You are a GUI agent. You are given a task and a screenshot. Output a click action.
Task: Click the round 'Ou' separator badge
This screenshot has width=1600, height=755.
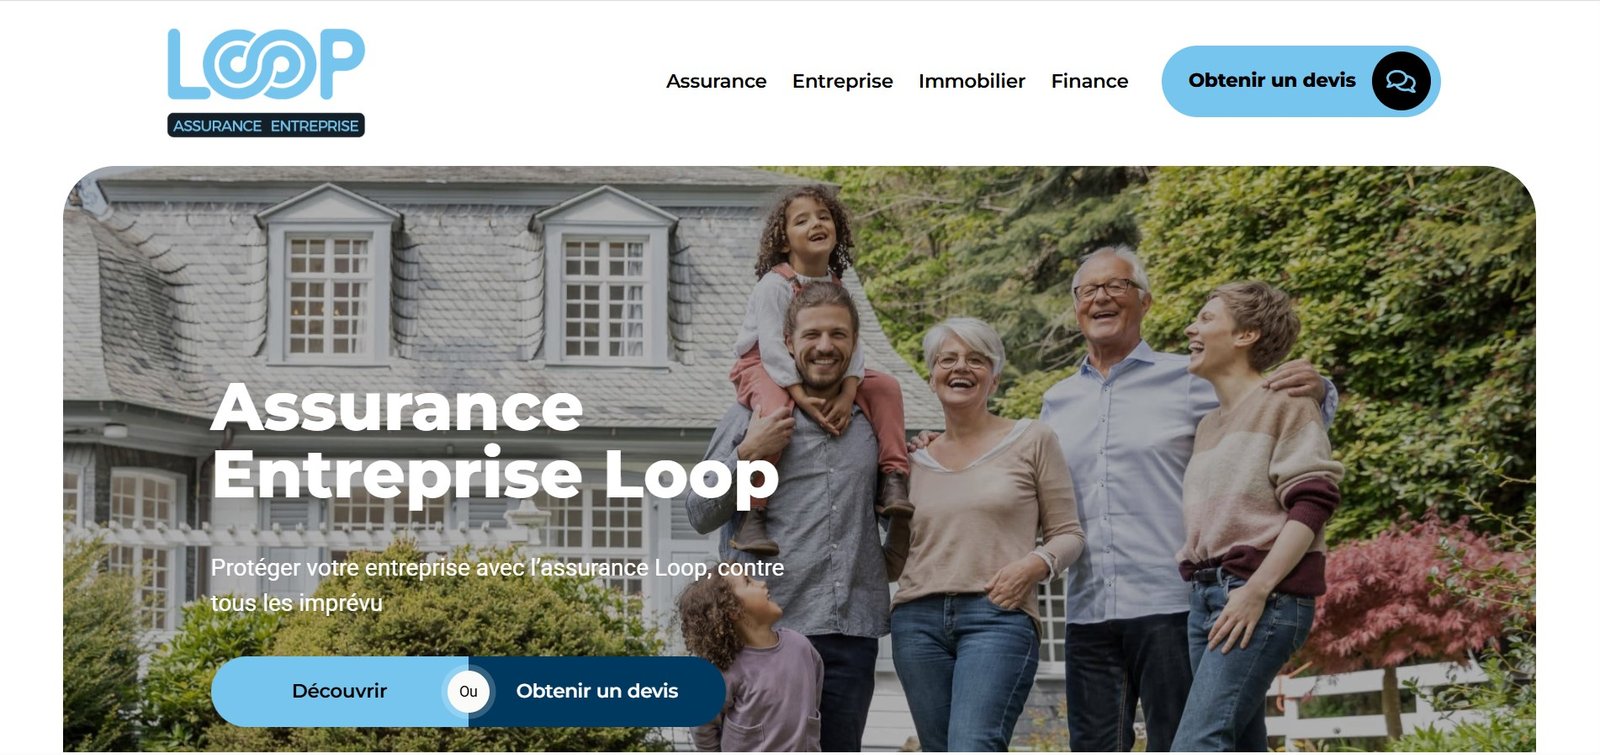pyautogui.click(x=468, y=691)
